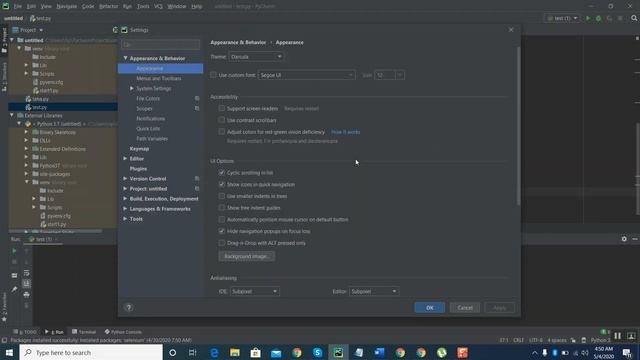This screenshot has height=360, width=640.
Task: Click the Debug bug icon in main toolbar
Action: [598, 18]
